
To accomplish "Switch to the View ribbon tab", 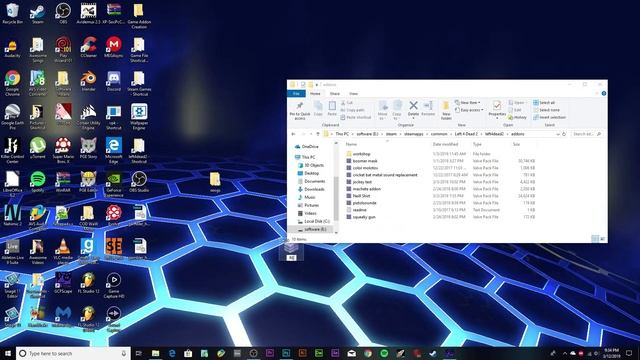I will (x=353, y=93).
